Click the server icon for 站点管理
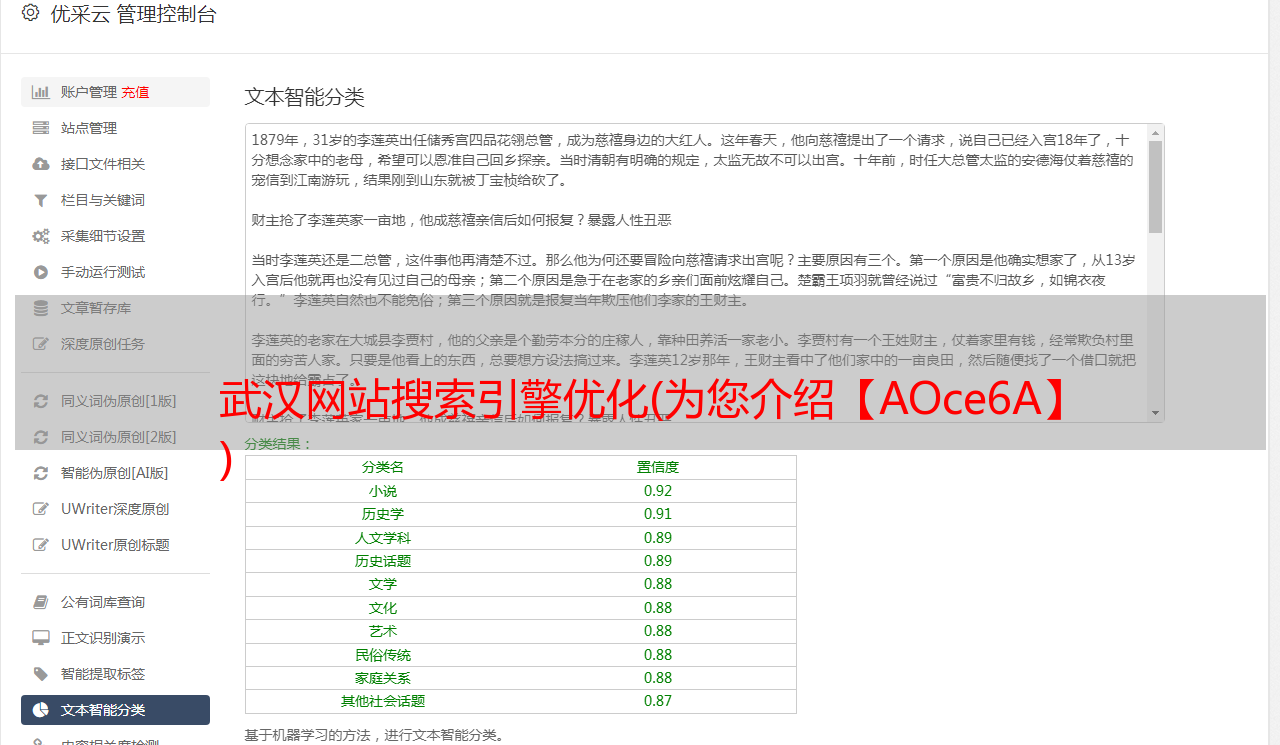Image resolution: width=1280 pixels, height=745 pixels. 40,128
